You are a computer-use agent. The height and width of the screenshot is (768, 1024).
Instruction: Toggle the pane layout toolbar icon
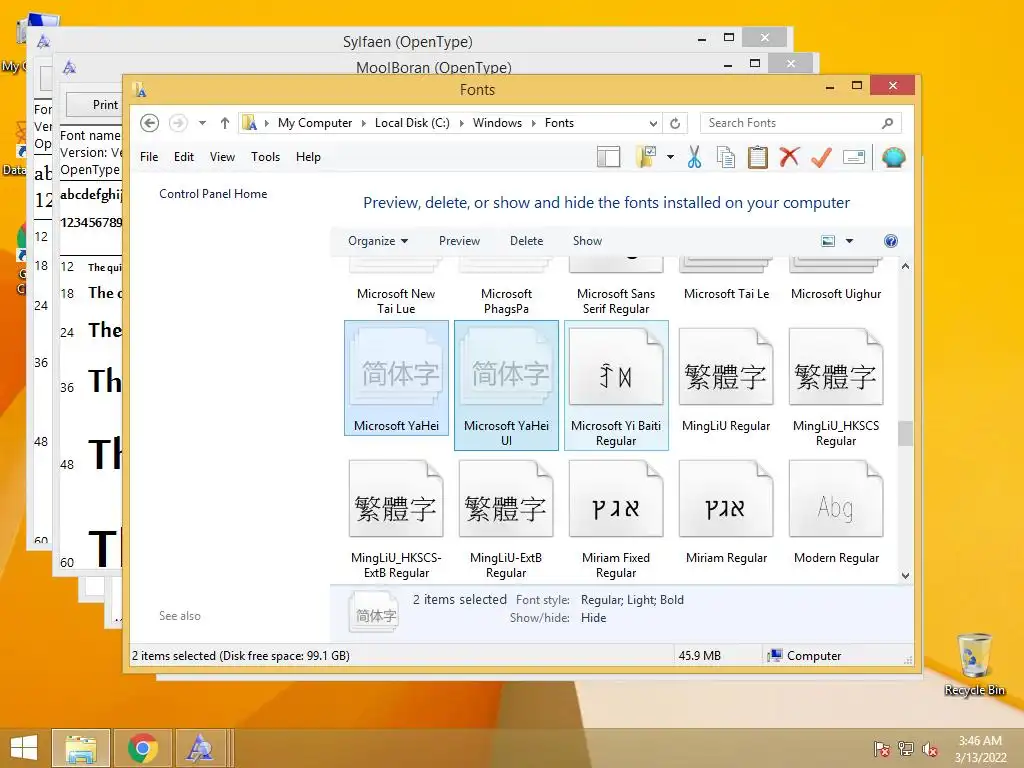pos(609,157)
